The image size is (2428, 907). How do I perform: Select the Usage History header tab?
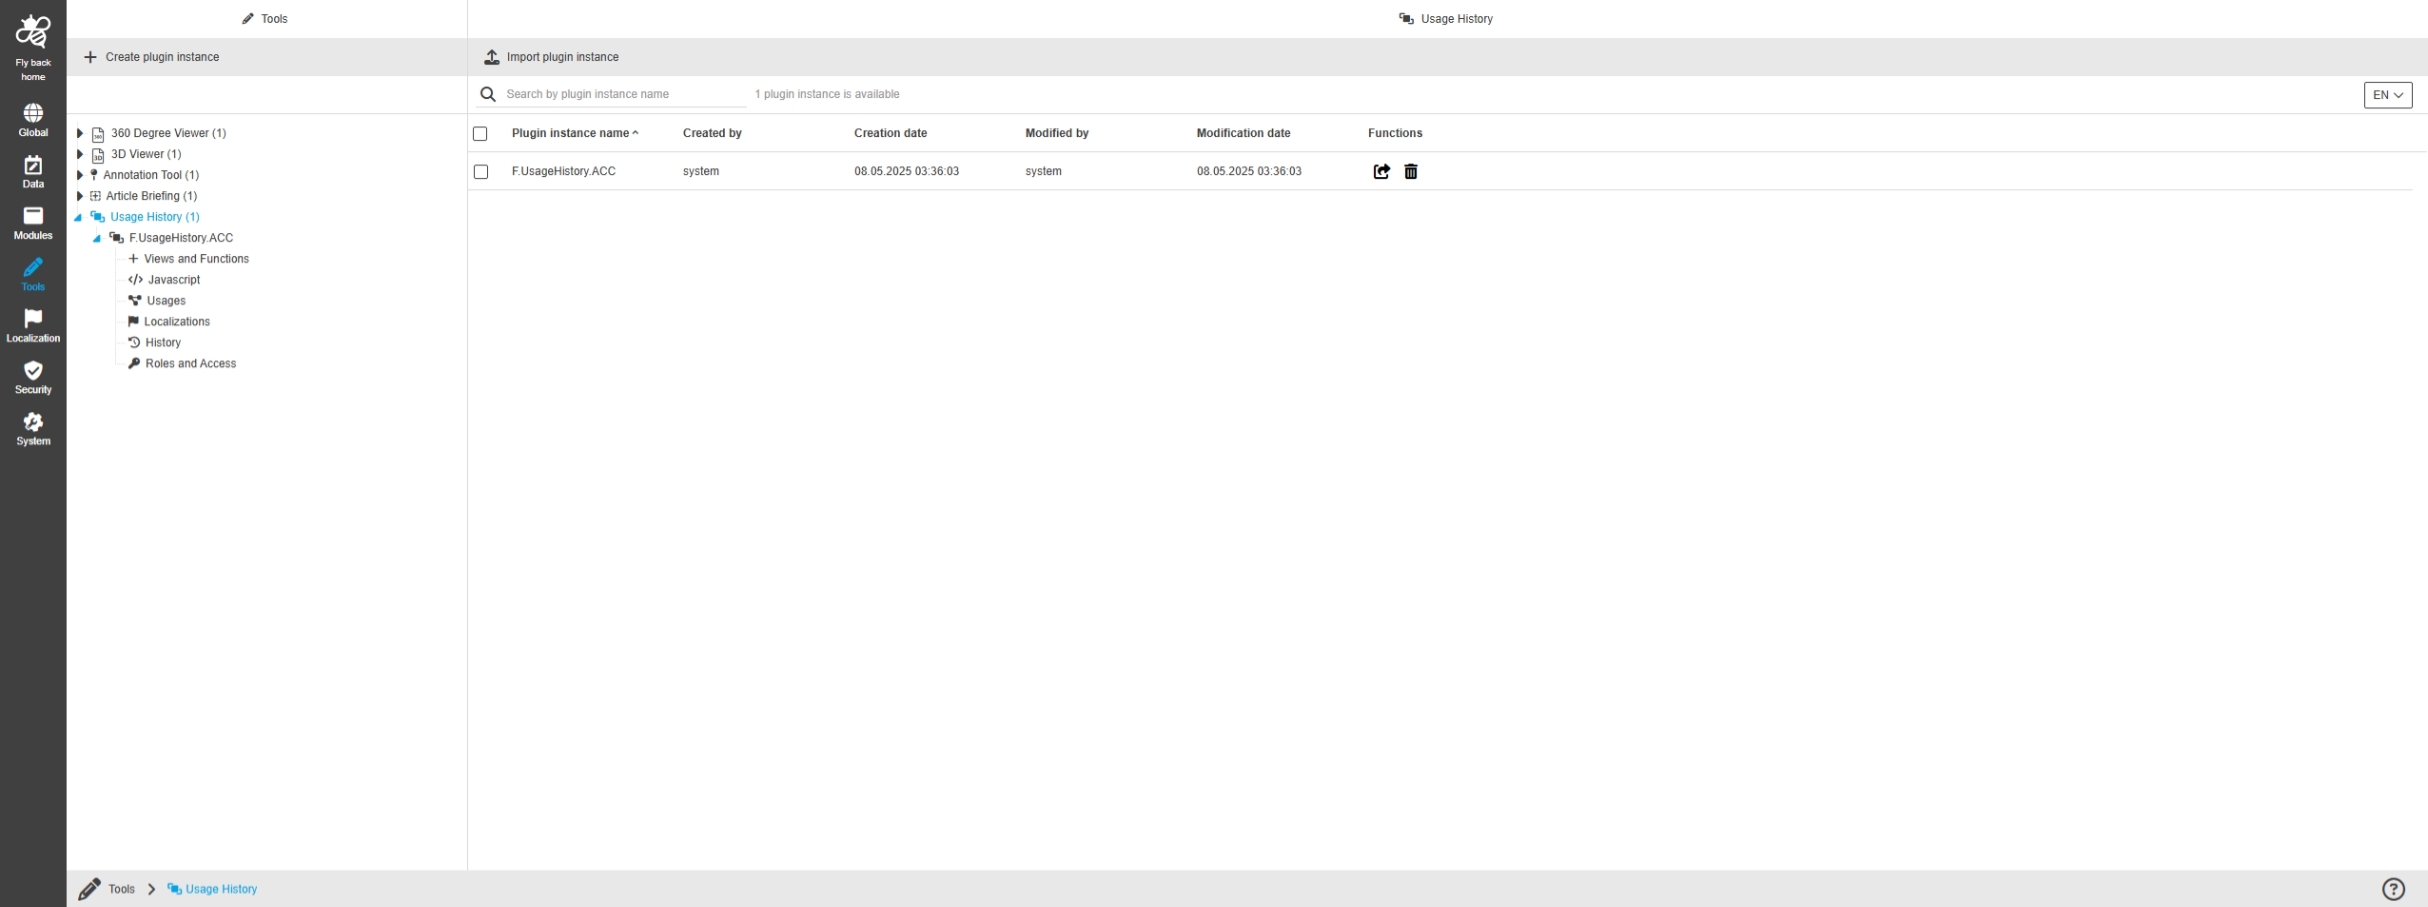coord(1446,19)
